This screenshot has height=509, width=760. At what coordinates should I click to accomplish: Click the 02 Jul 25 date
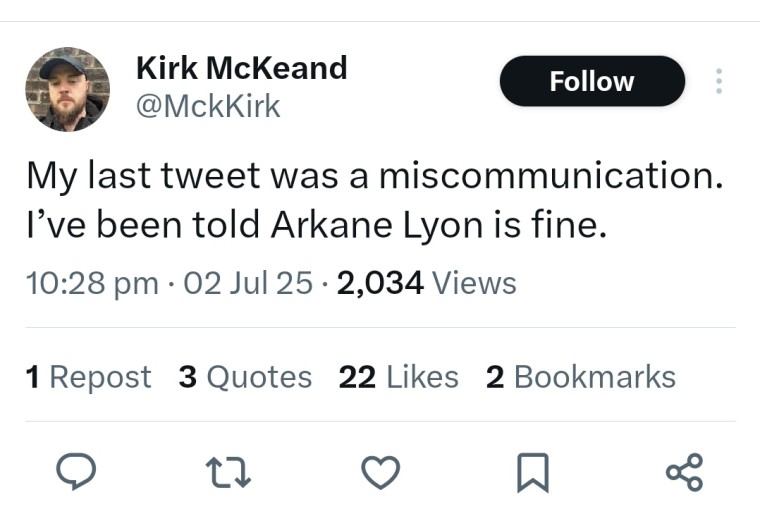pos(248,283)
